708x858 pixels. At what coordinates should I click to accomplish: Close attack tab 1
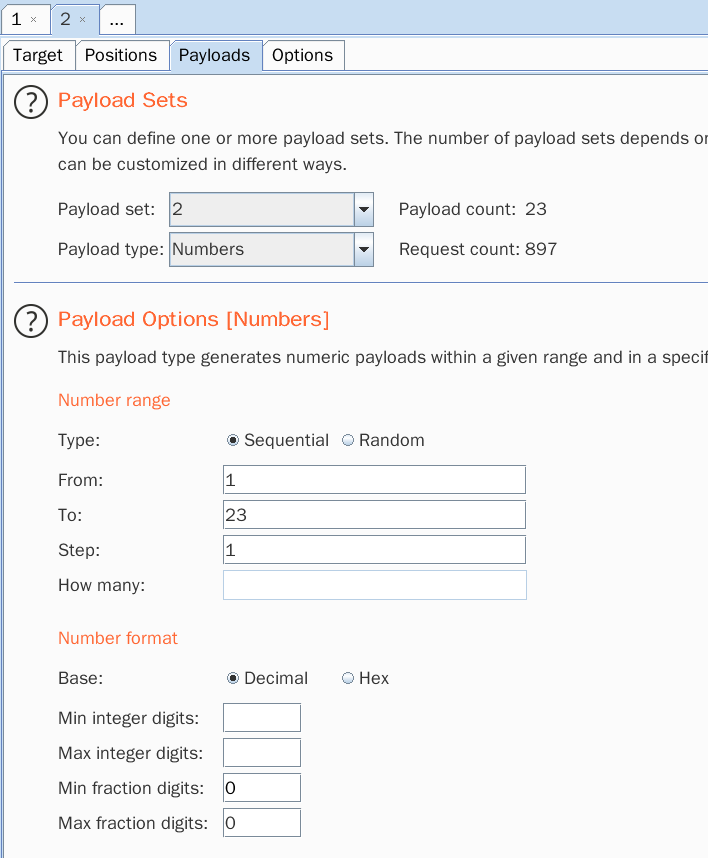click(x=33, y=20)
